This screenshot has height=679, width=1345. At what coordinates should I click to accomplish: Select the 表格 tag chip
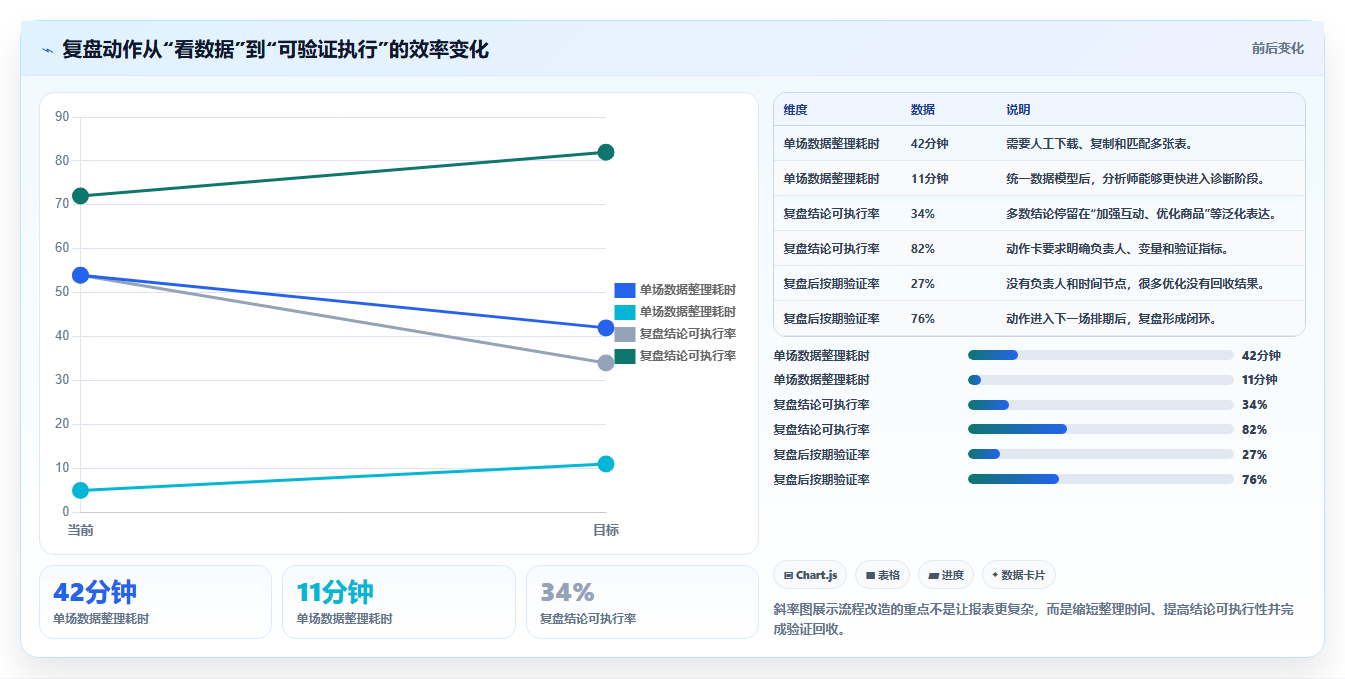(882, 575)
